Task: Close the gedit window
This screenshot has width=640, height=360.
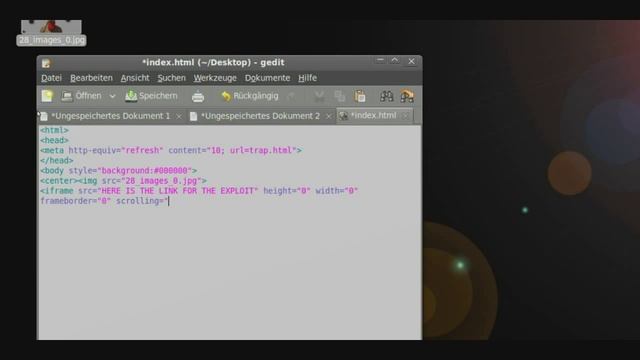Action: 411,61
